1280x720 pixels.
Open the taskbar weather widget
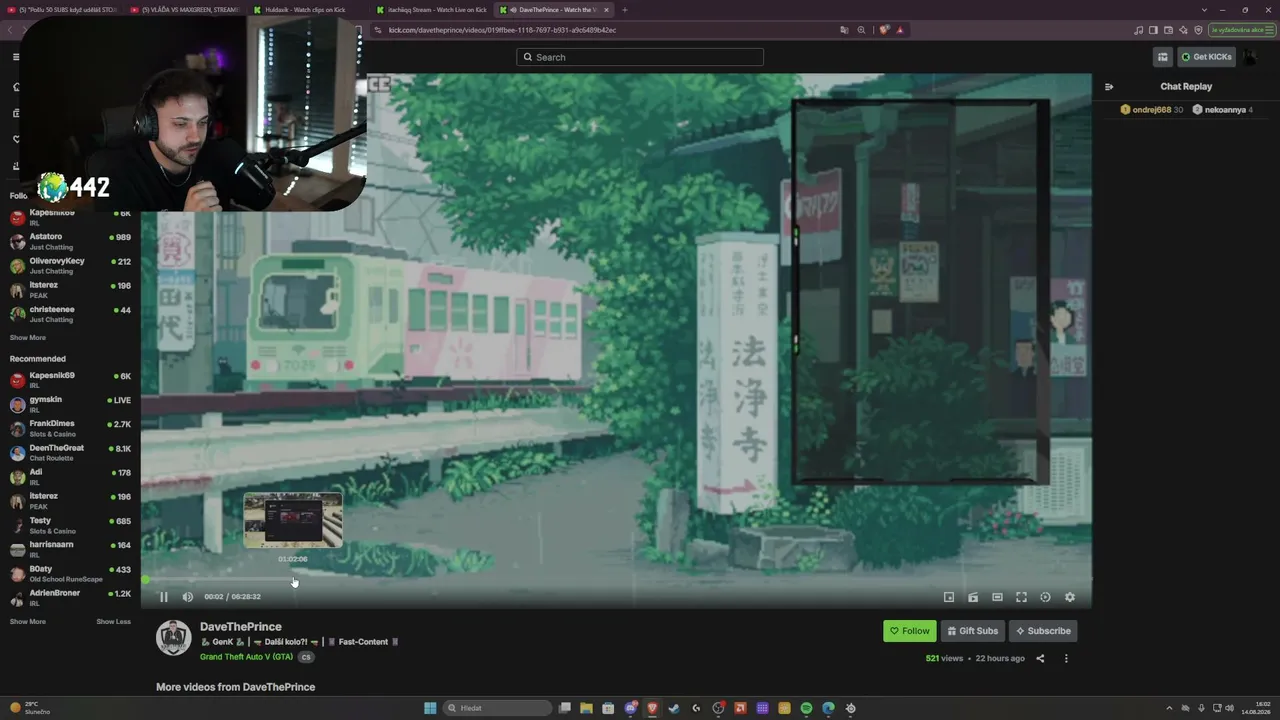30,708
